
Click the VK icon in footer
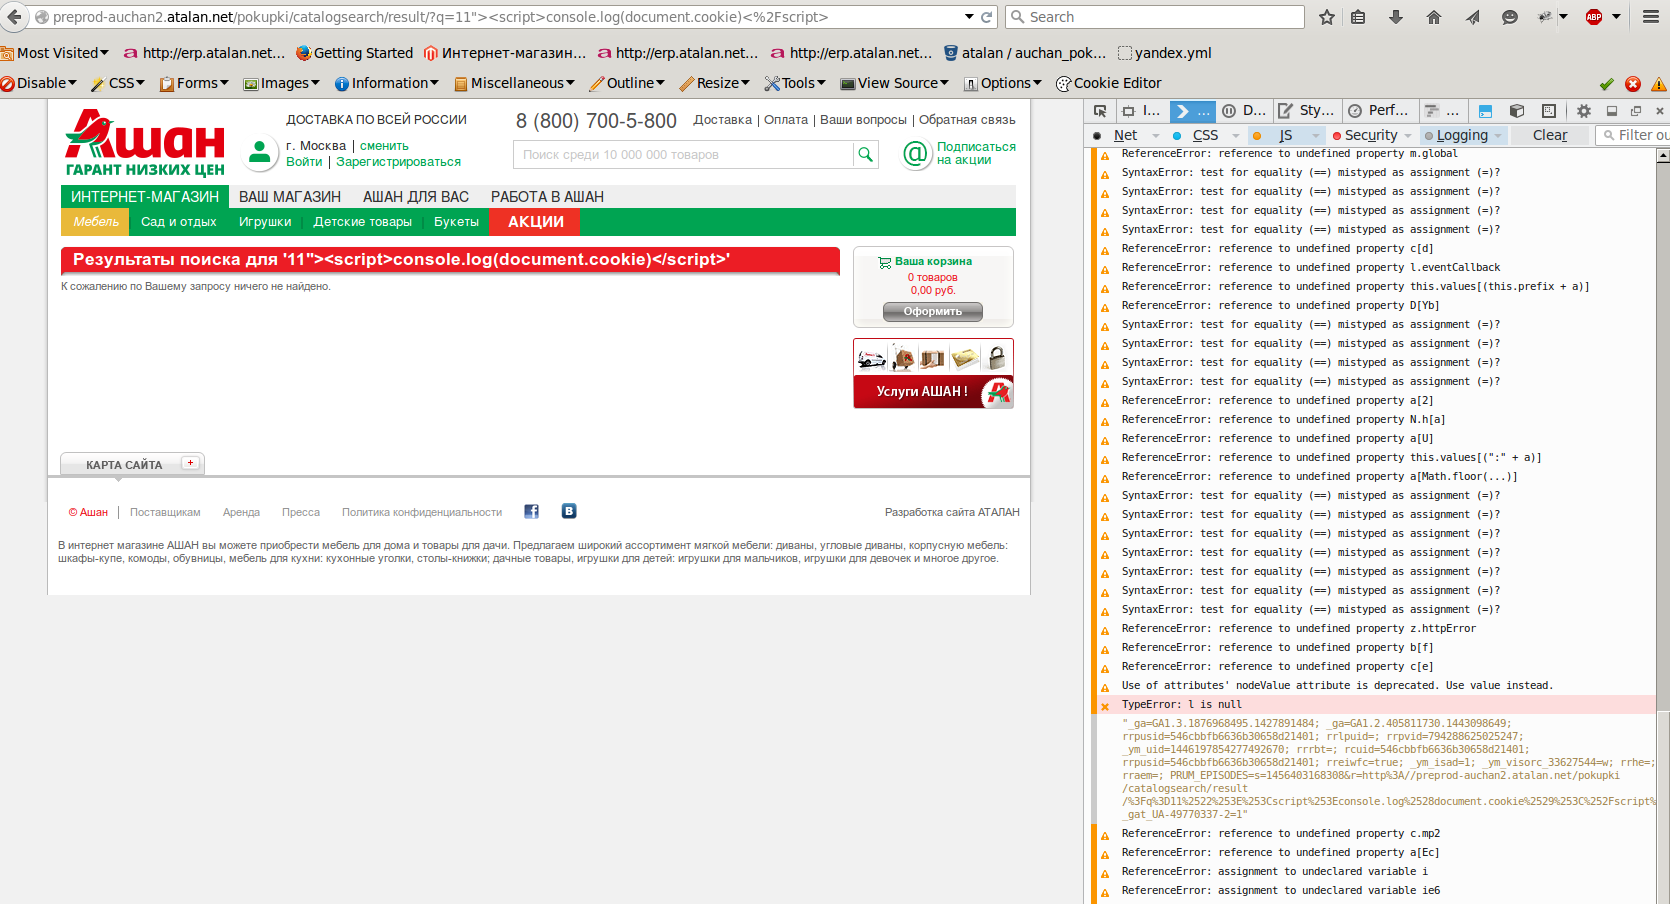pos(569,511)
